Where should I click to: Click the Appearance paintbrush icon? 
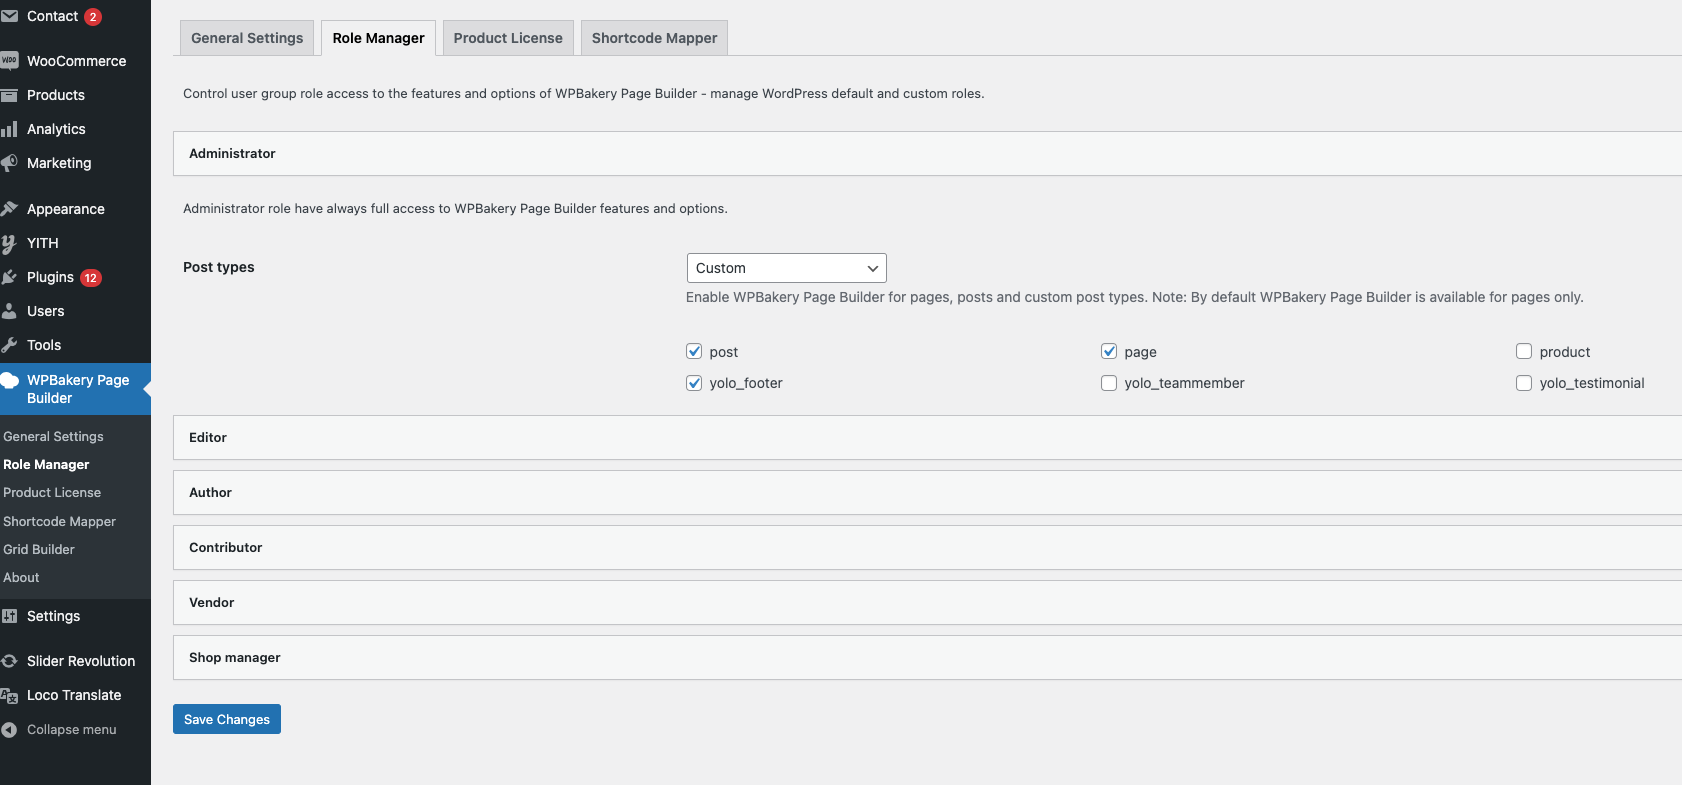point(9,209)
